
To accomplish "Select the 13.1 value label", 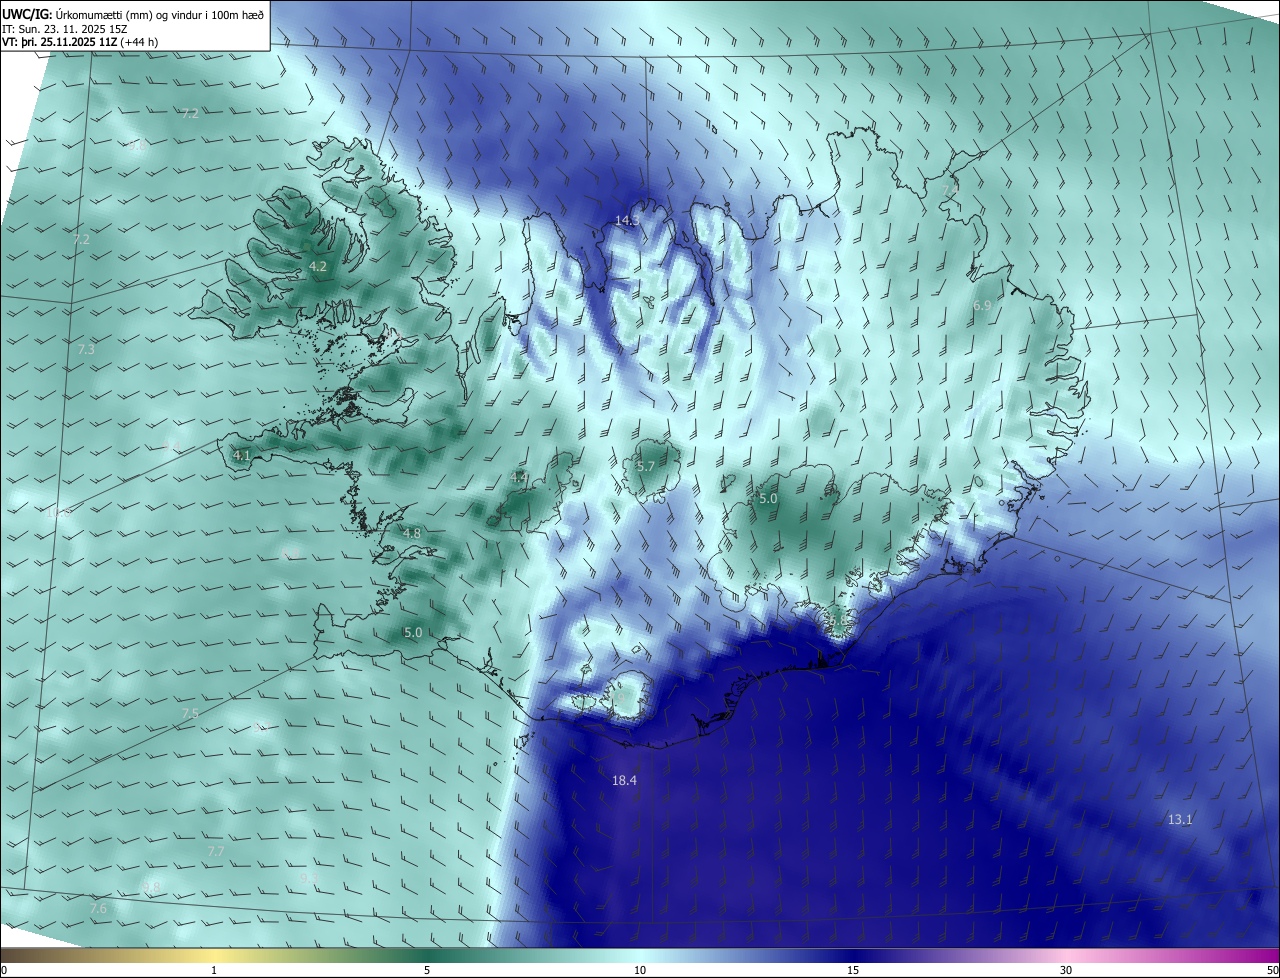I will (x=1180, y=819).
